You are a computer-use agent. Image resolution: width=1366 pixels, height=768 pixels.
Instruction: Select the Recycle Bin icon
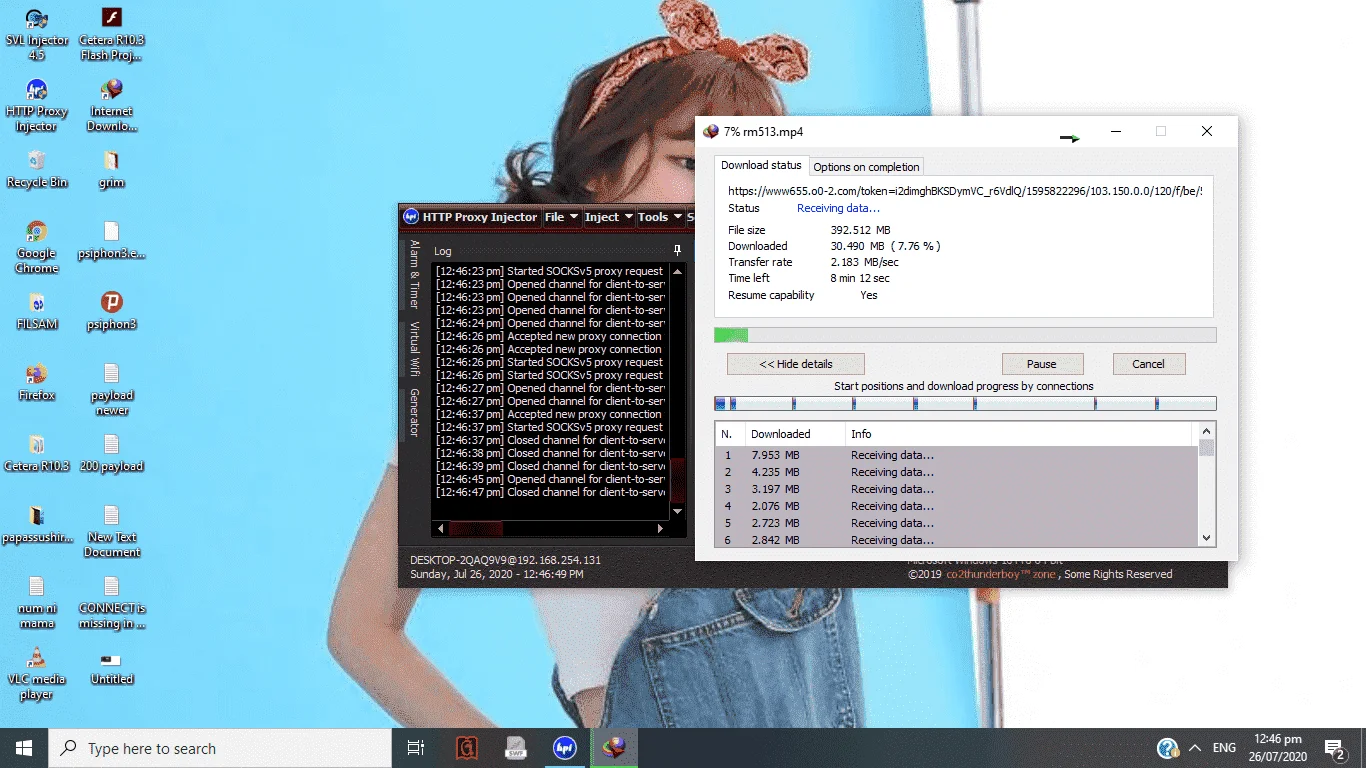coord(37,169)
